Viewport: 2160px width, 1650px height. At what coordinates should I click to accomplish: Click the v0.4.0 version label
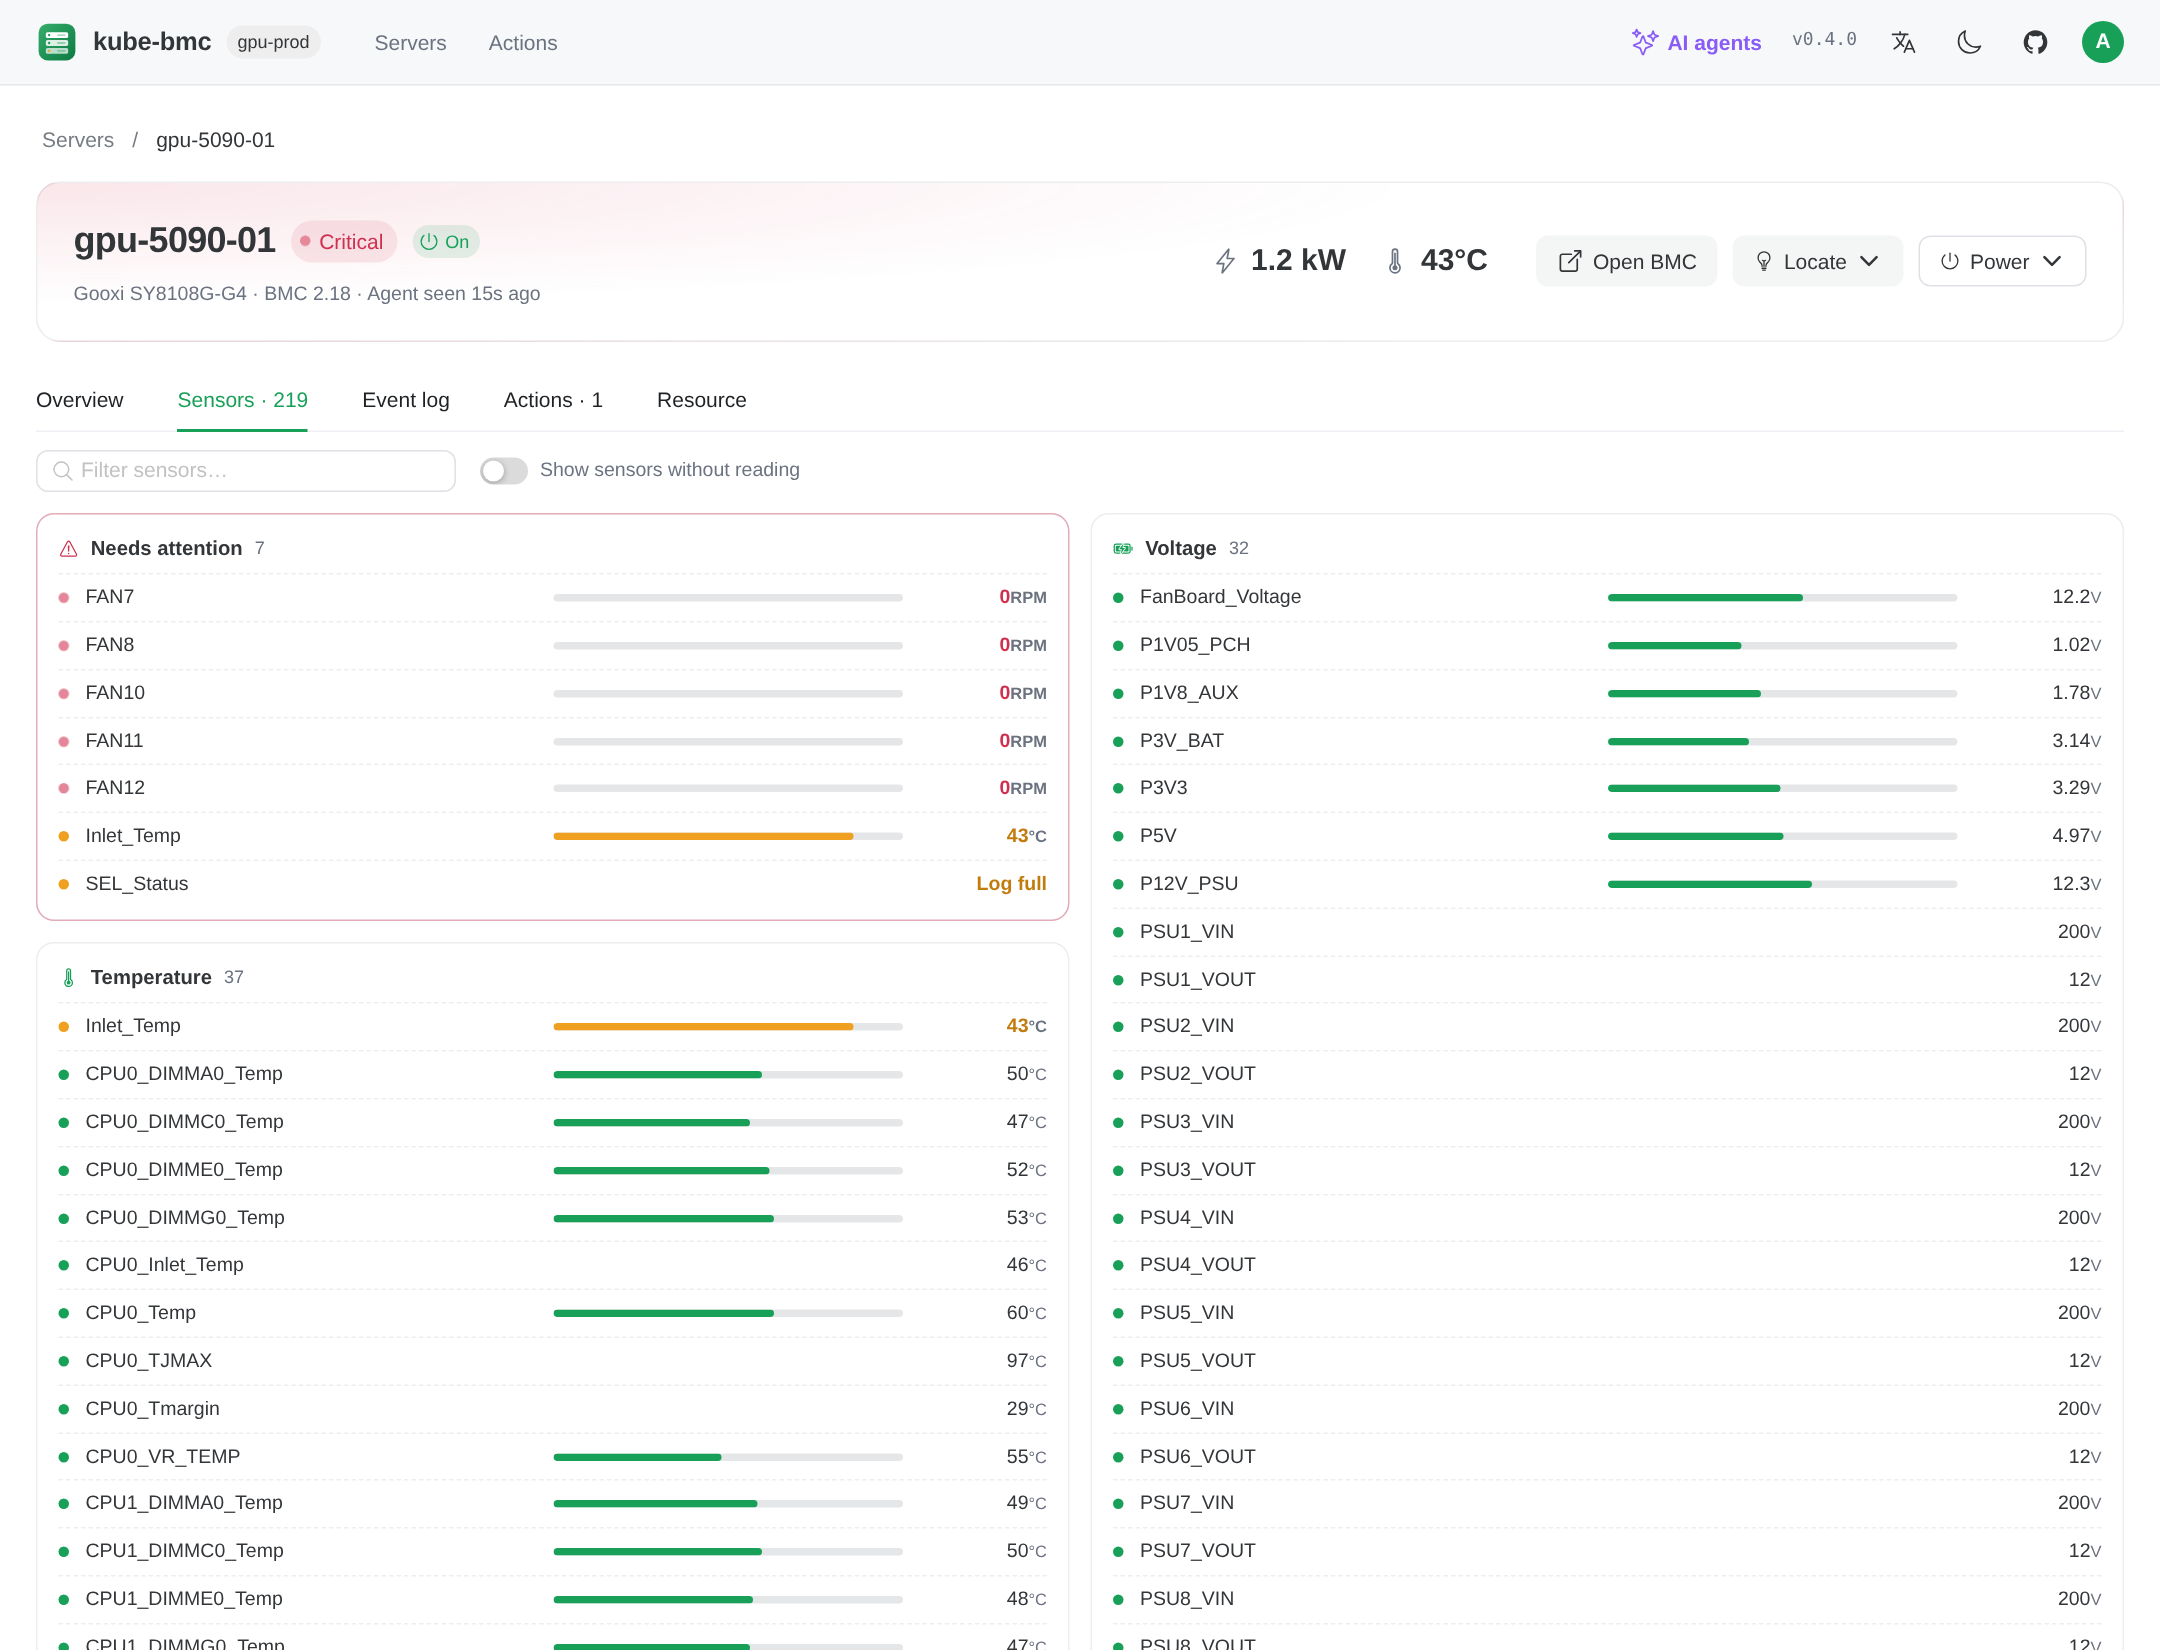(1824, 40)
